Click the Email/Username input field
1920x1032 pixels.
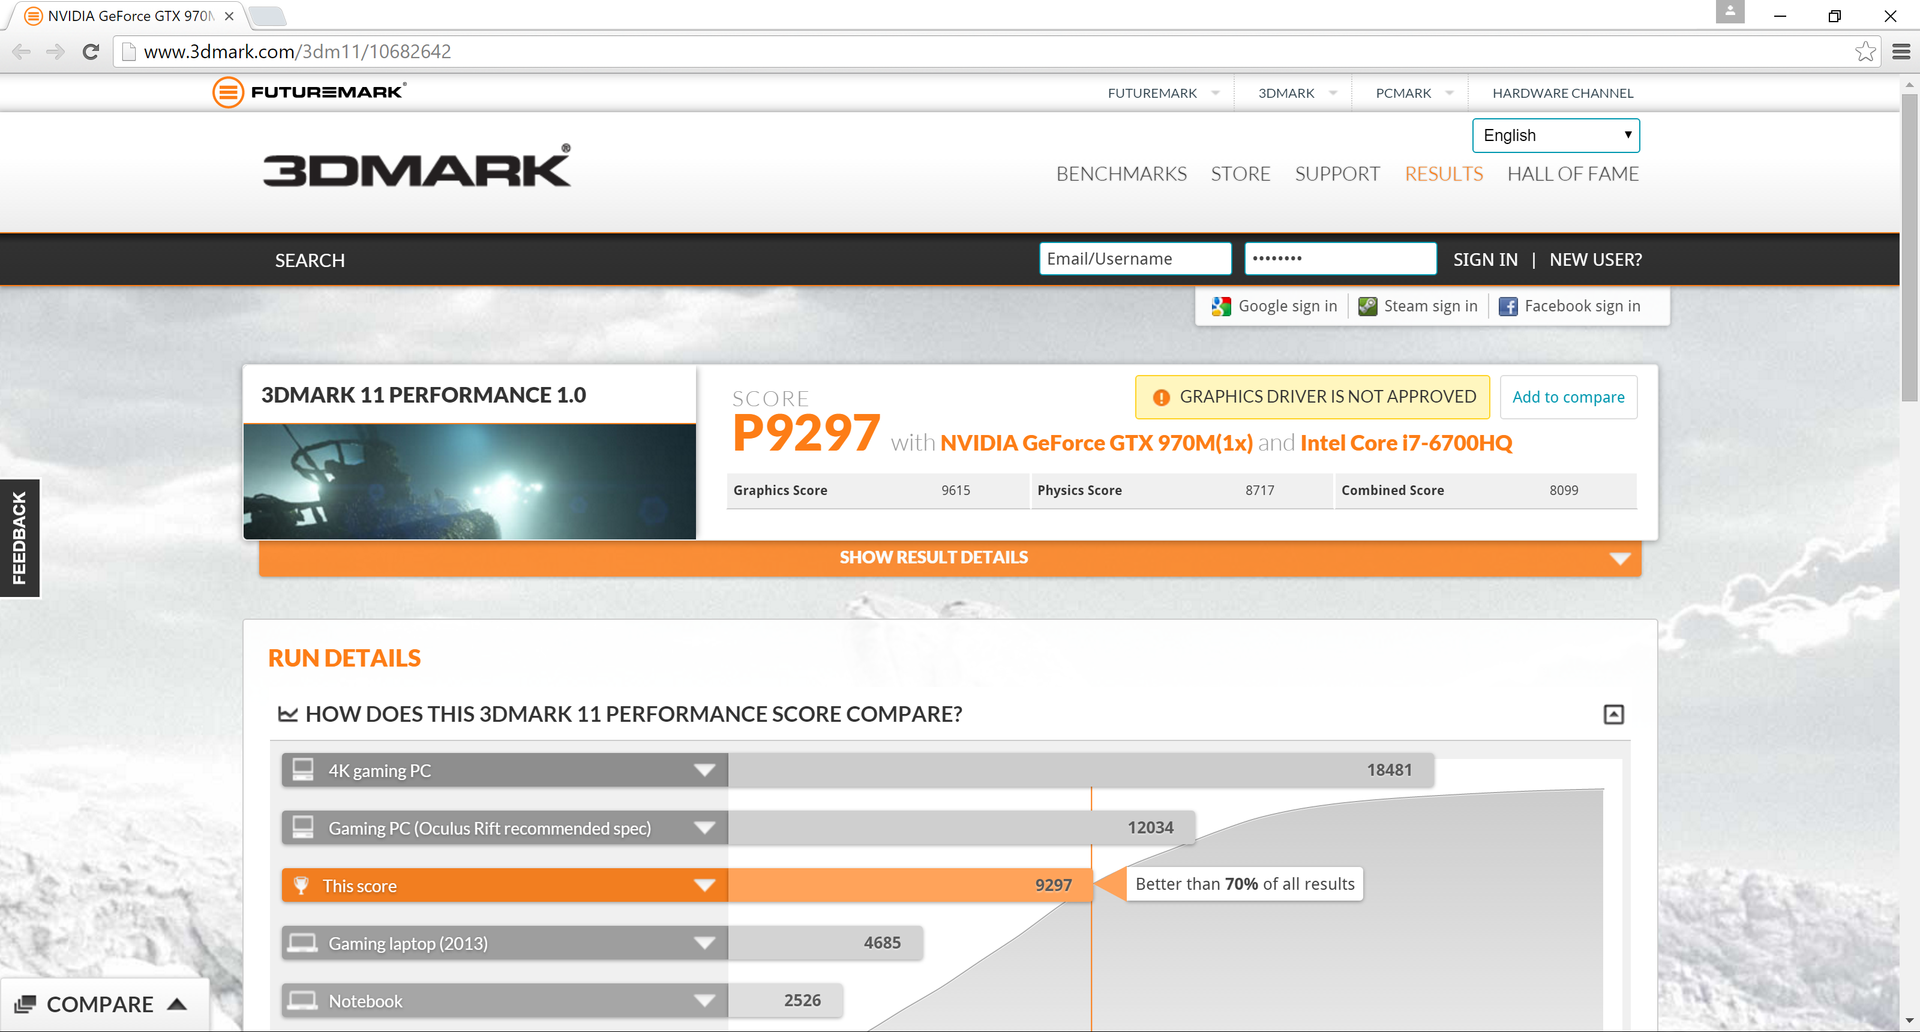pyautogui.click(x=1135, y=258)
